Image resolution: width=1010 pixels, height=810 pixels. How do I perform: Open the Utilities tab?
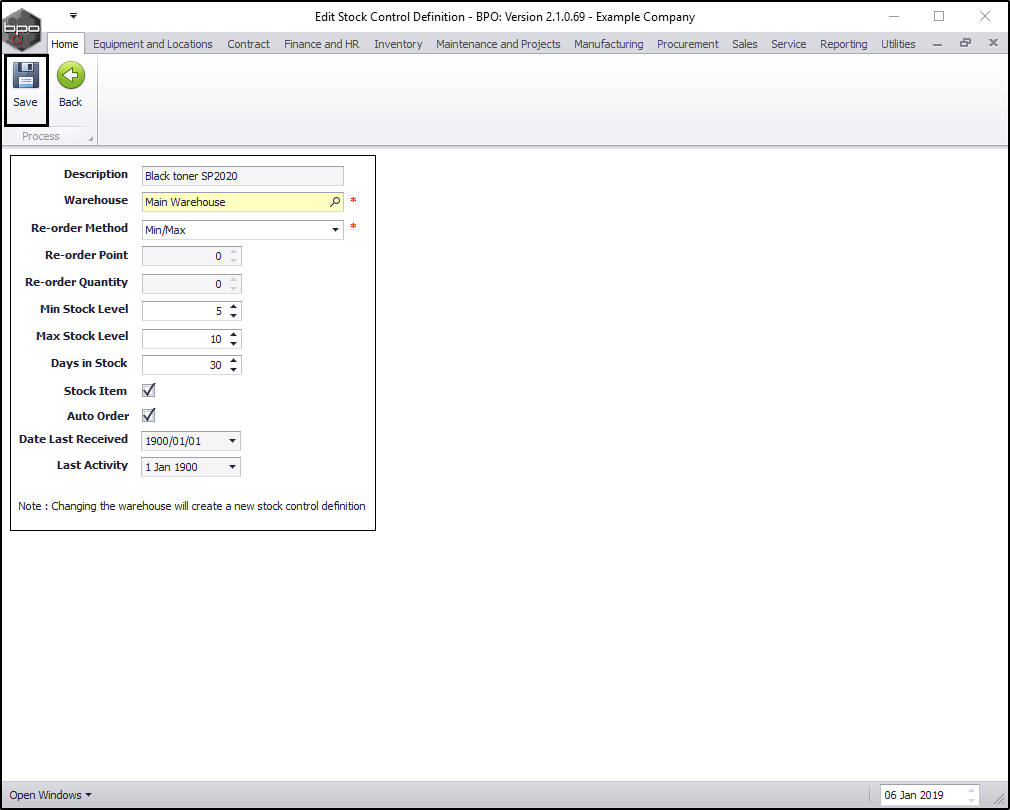[898, 44]
